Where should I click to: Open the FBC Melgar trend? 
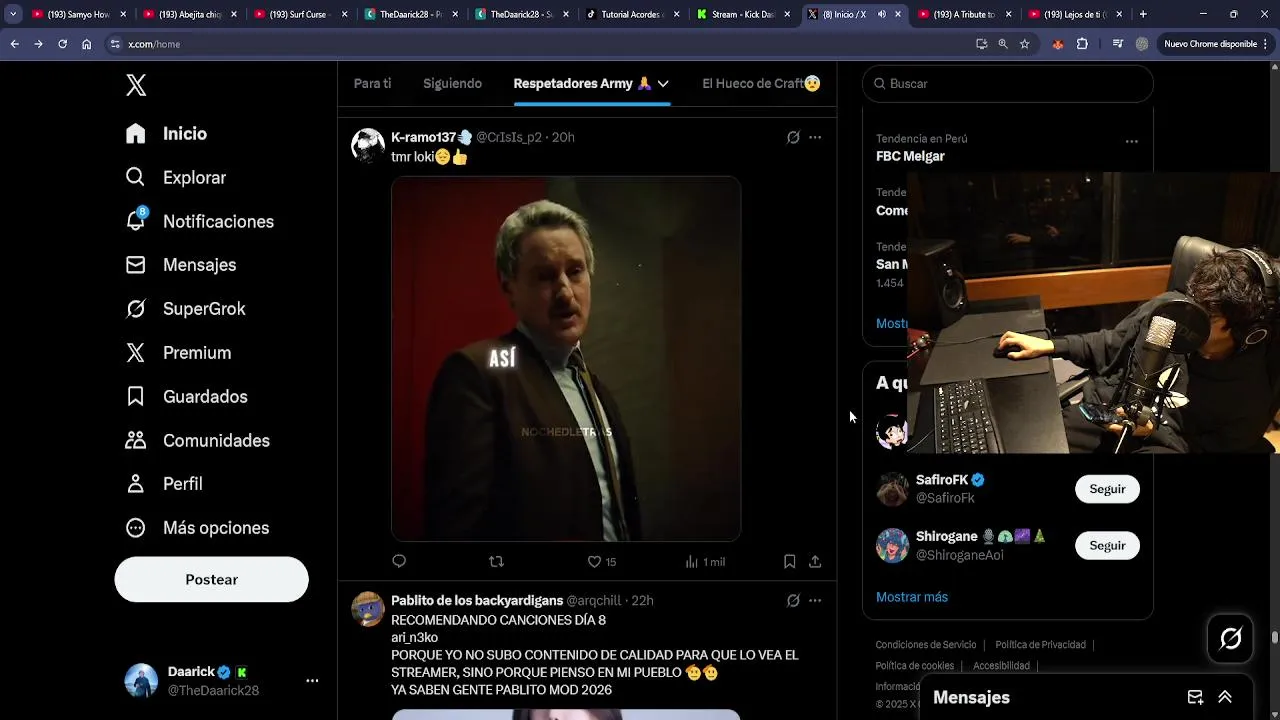pyautogui.click(x=910, y=156)
